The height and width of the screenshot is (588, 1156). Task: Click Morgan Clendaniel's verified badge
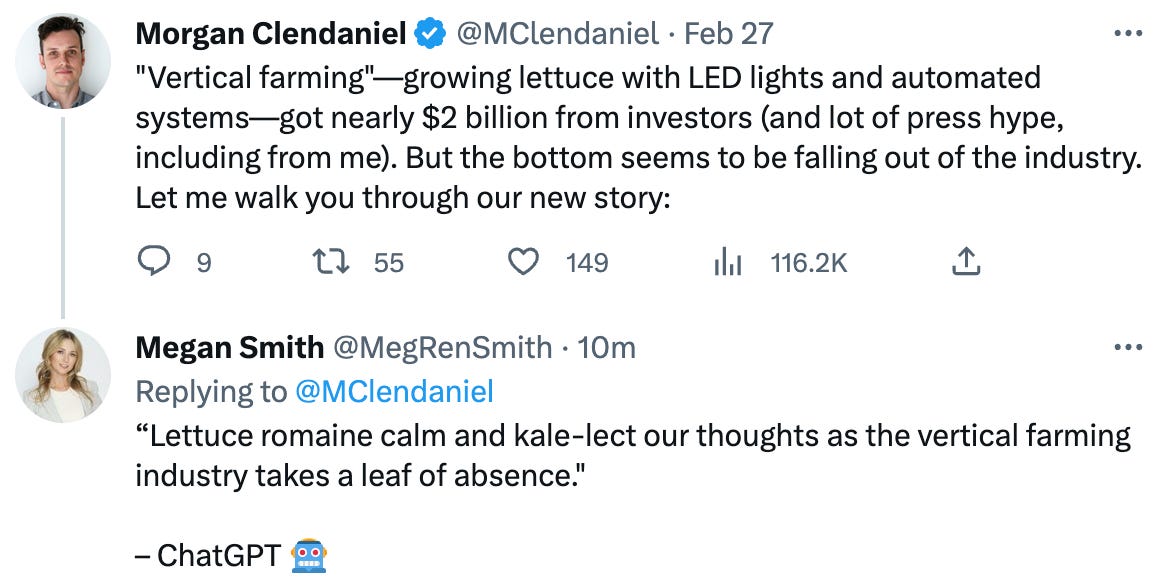coord(431,34)
